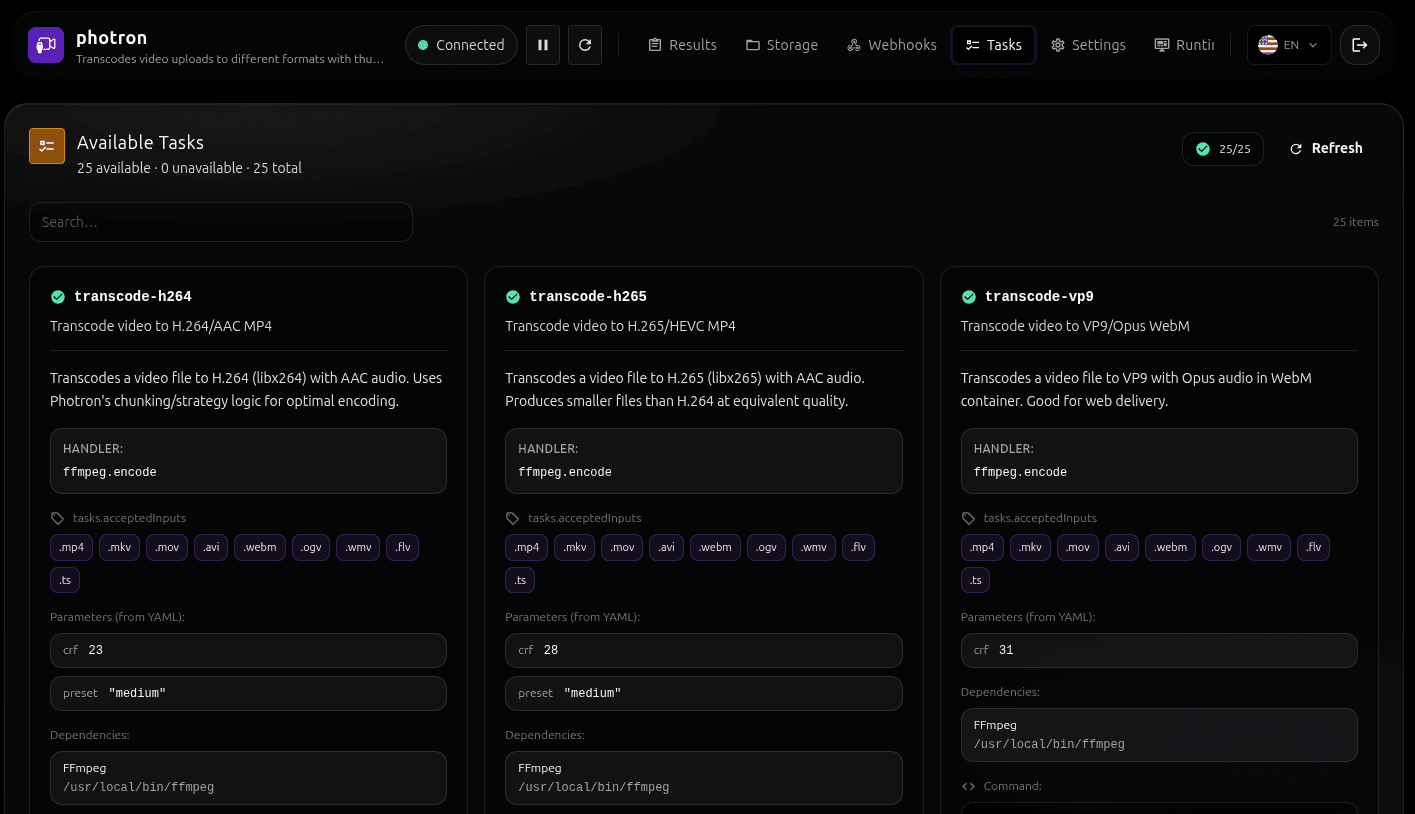Viewport: 1415px width, 814px height.
Task: Switch to the Webhooks tab
Action: pyautogui.click(x=892, y=45)
